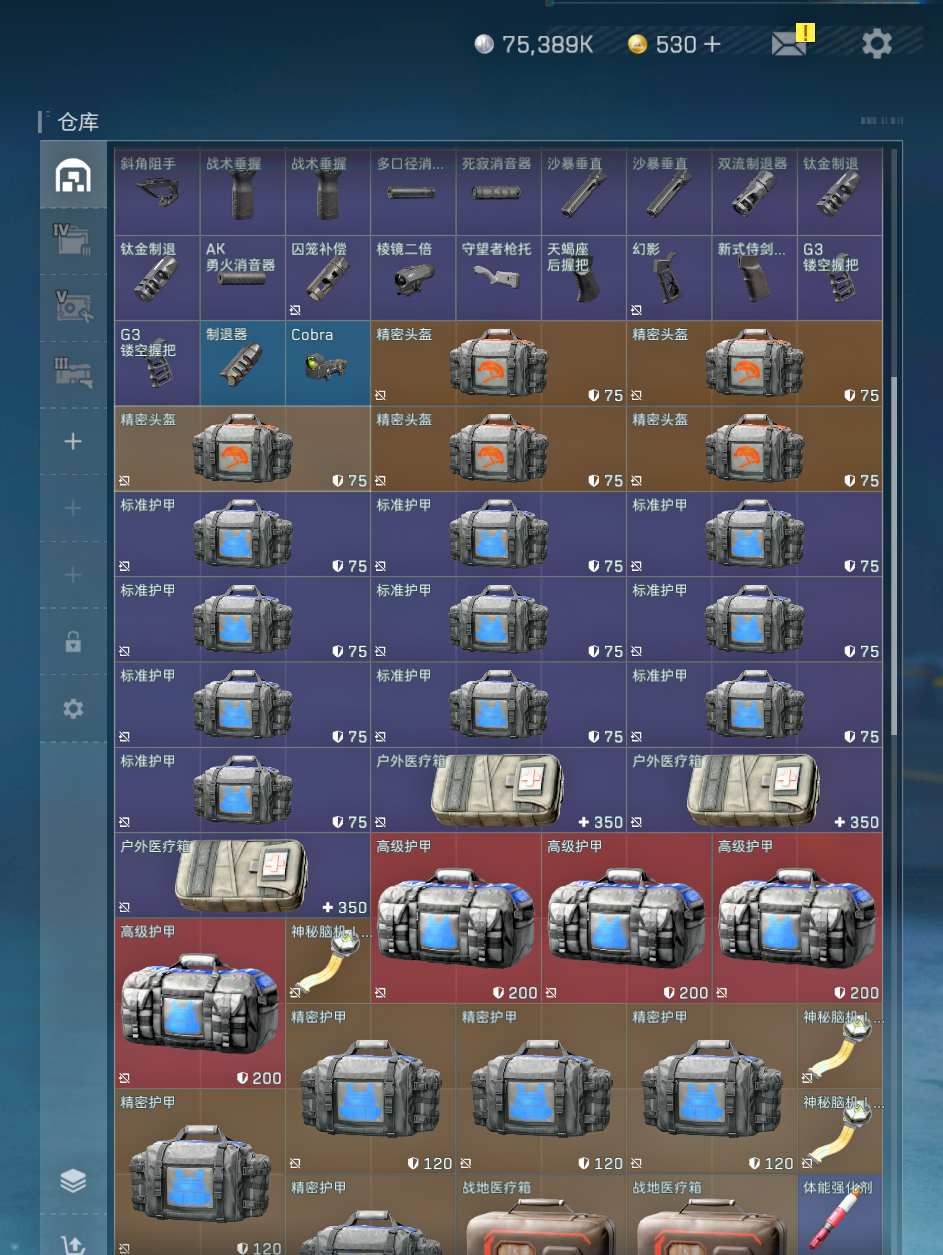Select the 斜角阻手 foregrip item
The height and width of the screenshot is (1255, 943).
coord(157,192)
